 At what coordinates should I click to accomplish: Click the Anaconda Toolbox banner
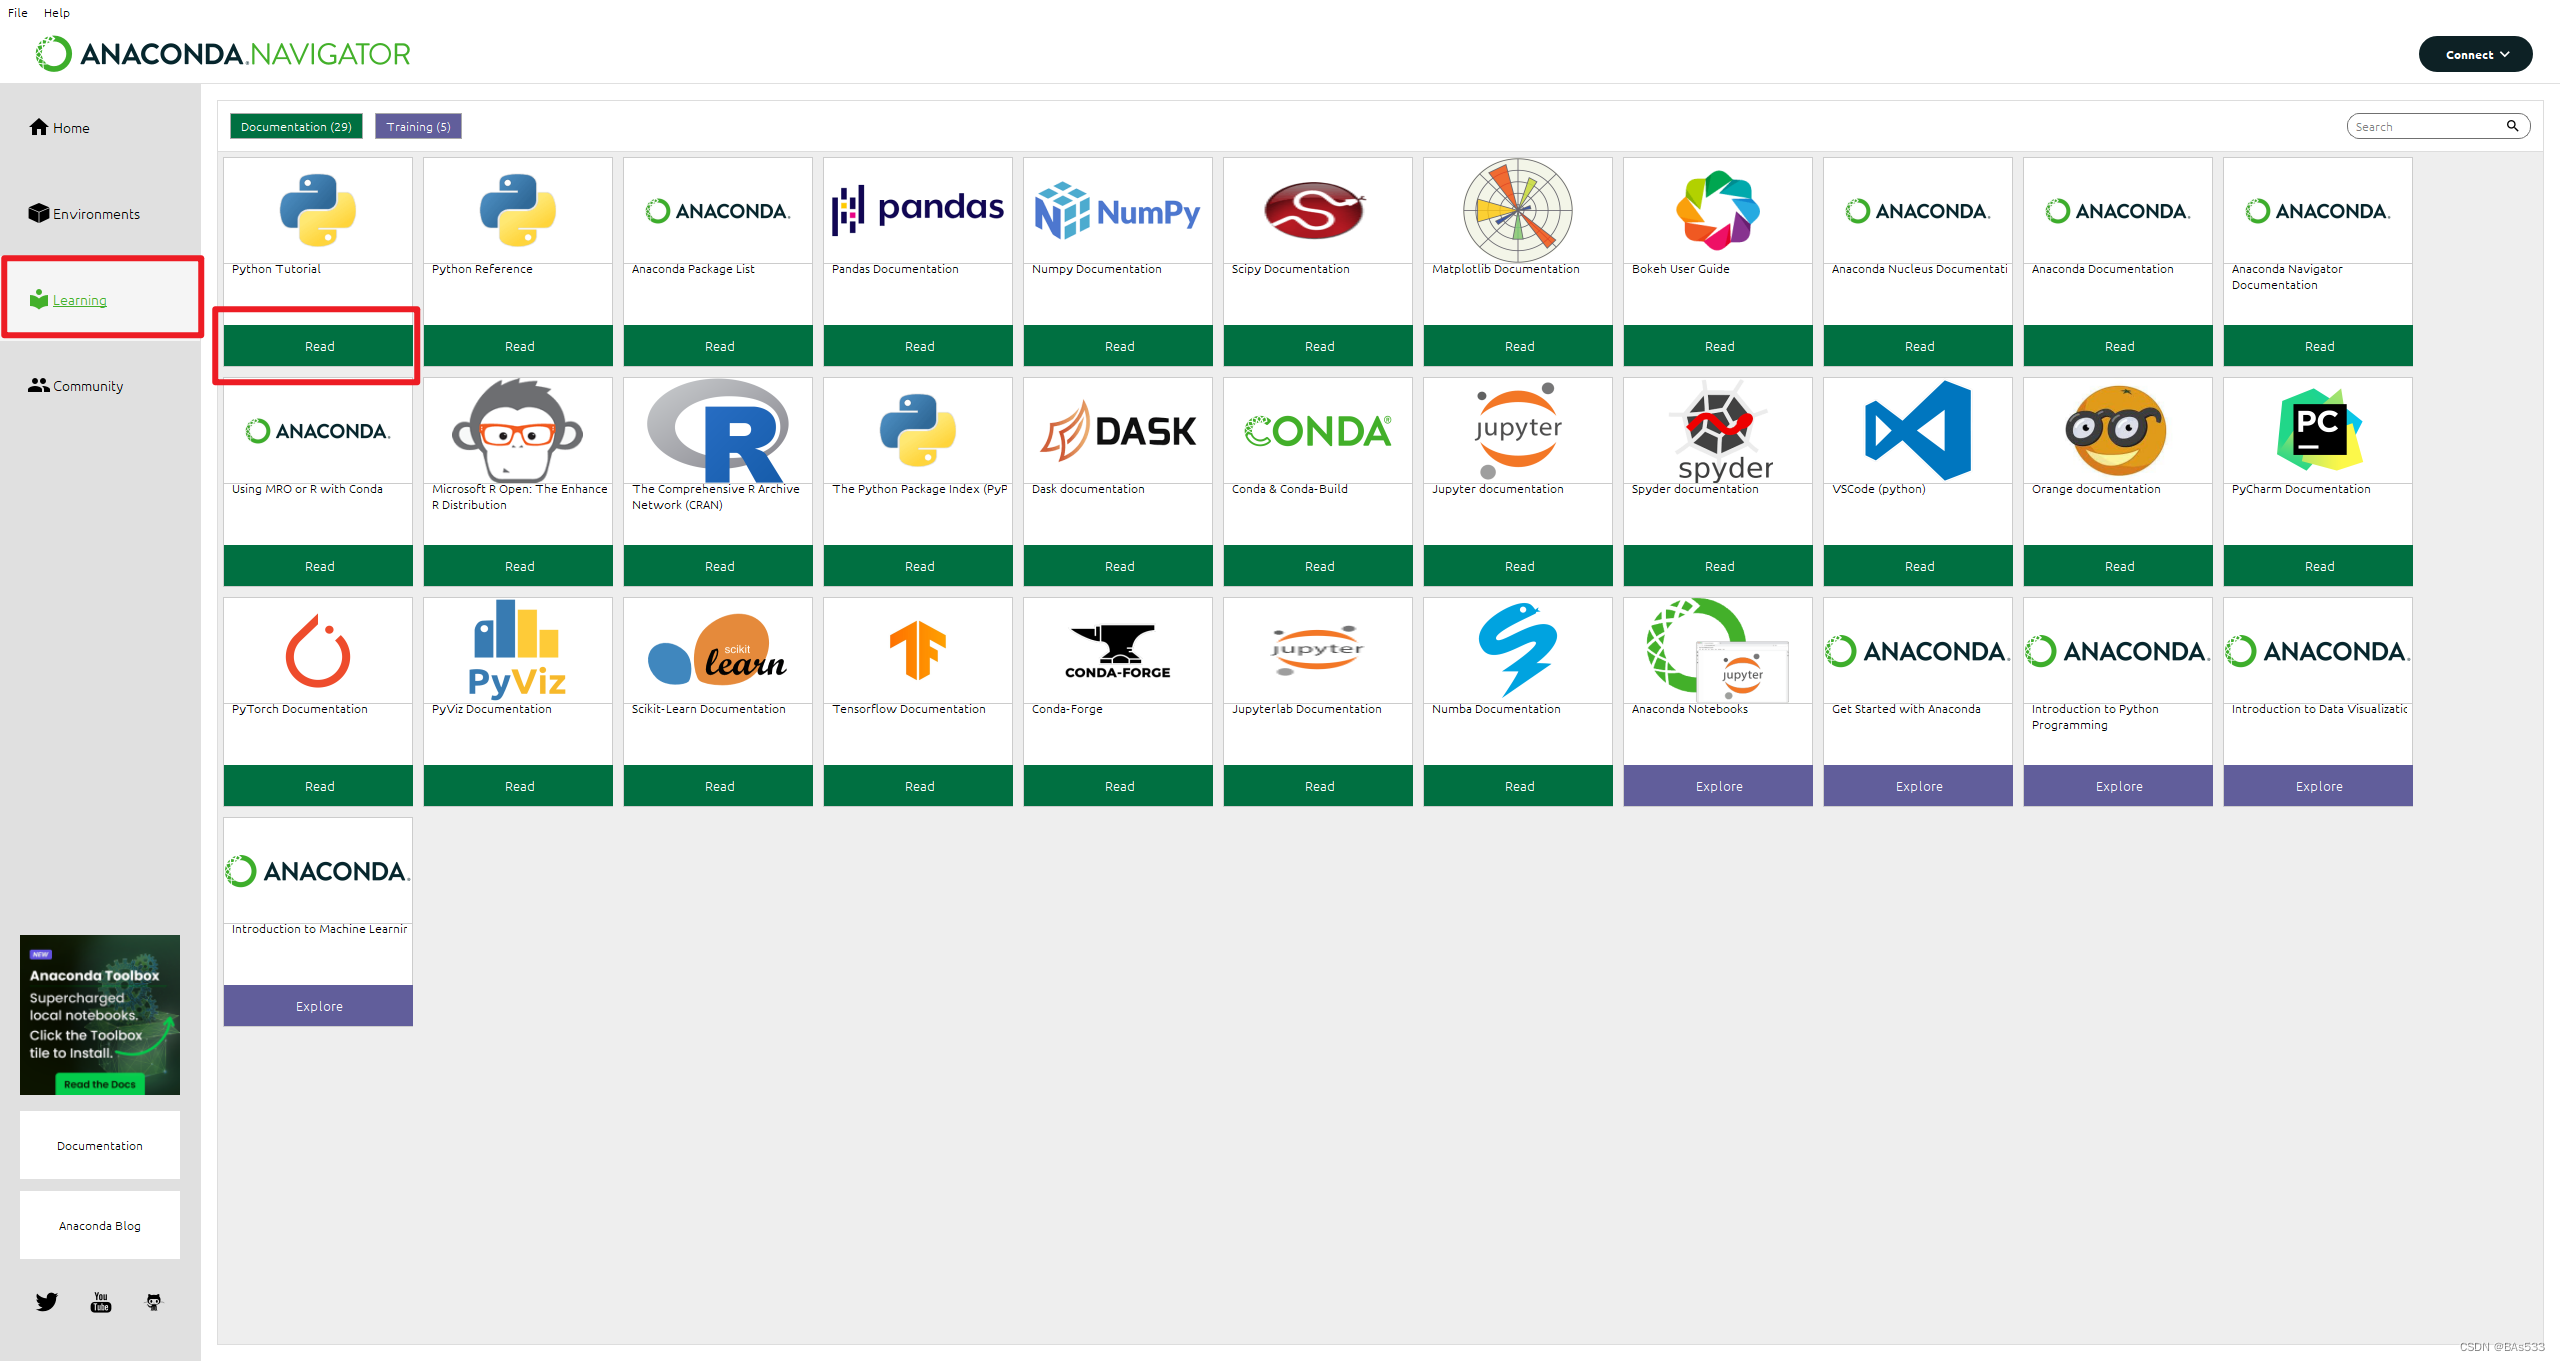pos(100,1014)
